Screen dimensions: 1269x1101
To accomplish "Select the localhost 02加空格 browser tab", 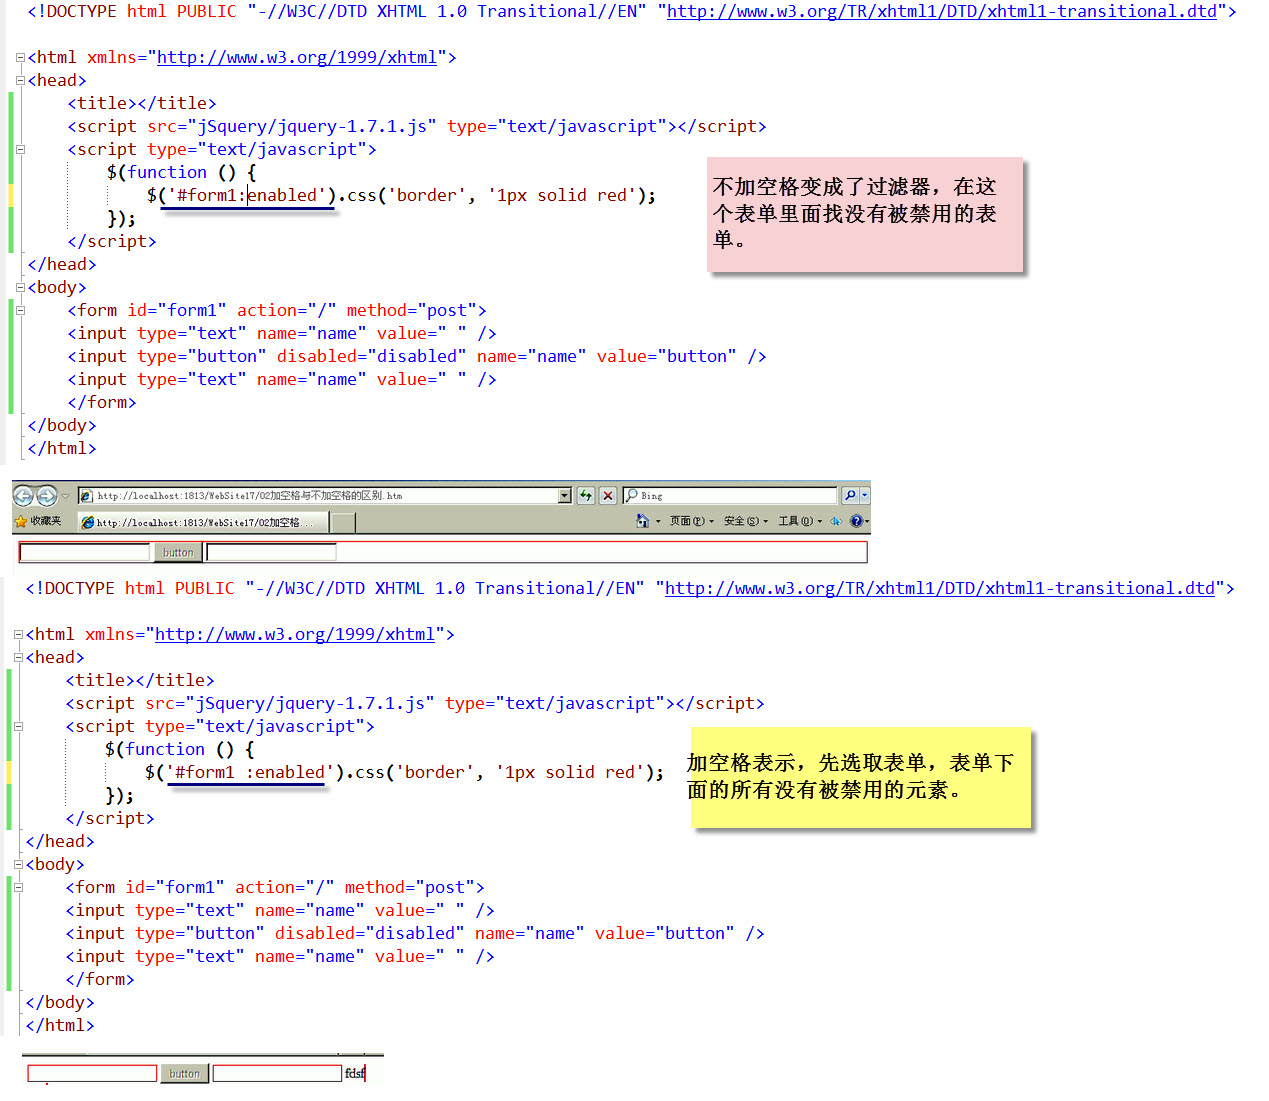I will click(202, 522).
